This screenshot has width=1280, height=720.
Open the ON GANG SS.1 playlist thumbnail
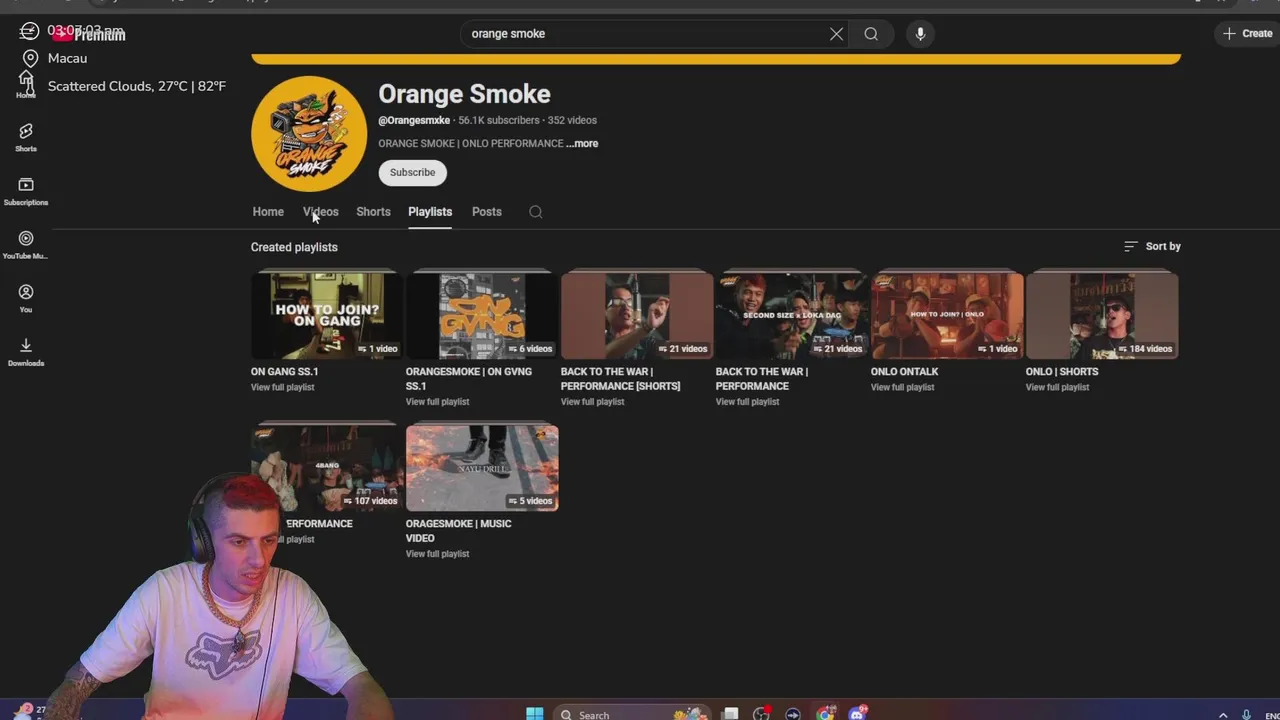[327, 315]
